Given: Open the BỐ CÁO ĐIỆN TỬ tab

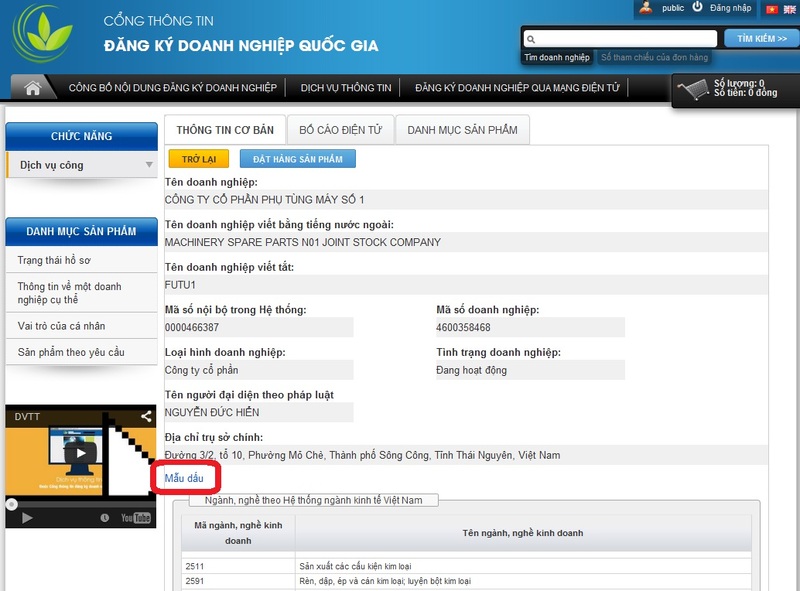Looking at the screenshot, I should [x=340, y=130].
